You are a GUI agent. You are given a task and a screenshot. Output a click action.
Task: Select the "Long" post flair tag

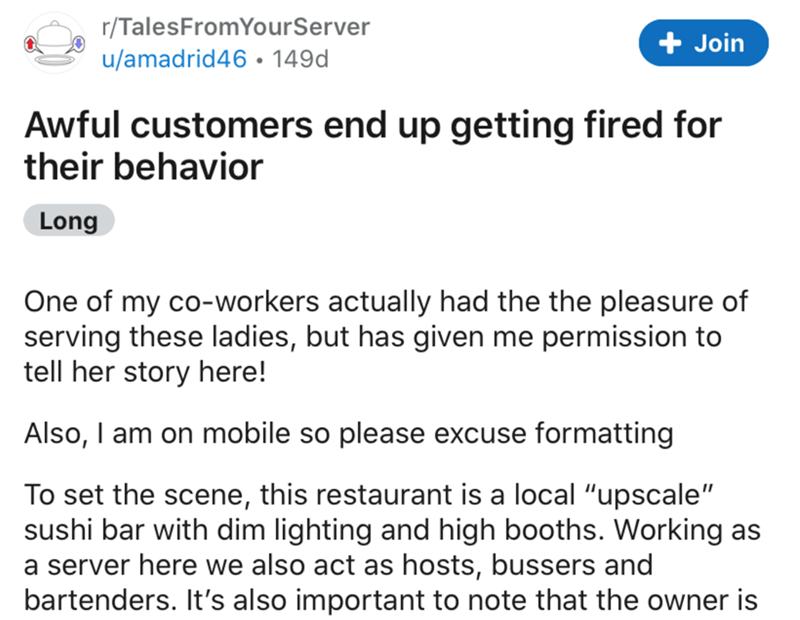tap(69, 221)
